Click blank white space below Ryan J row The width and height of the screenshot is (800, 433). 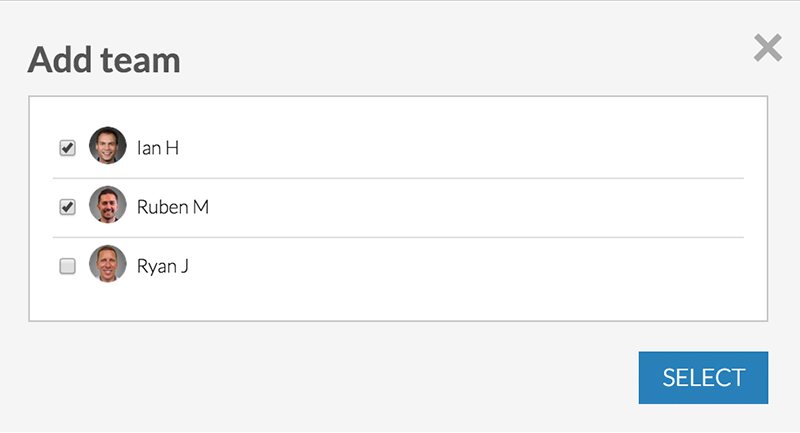click(x=398, y=308)
